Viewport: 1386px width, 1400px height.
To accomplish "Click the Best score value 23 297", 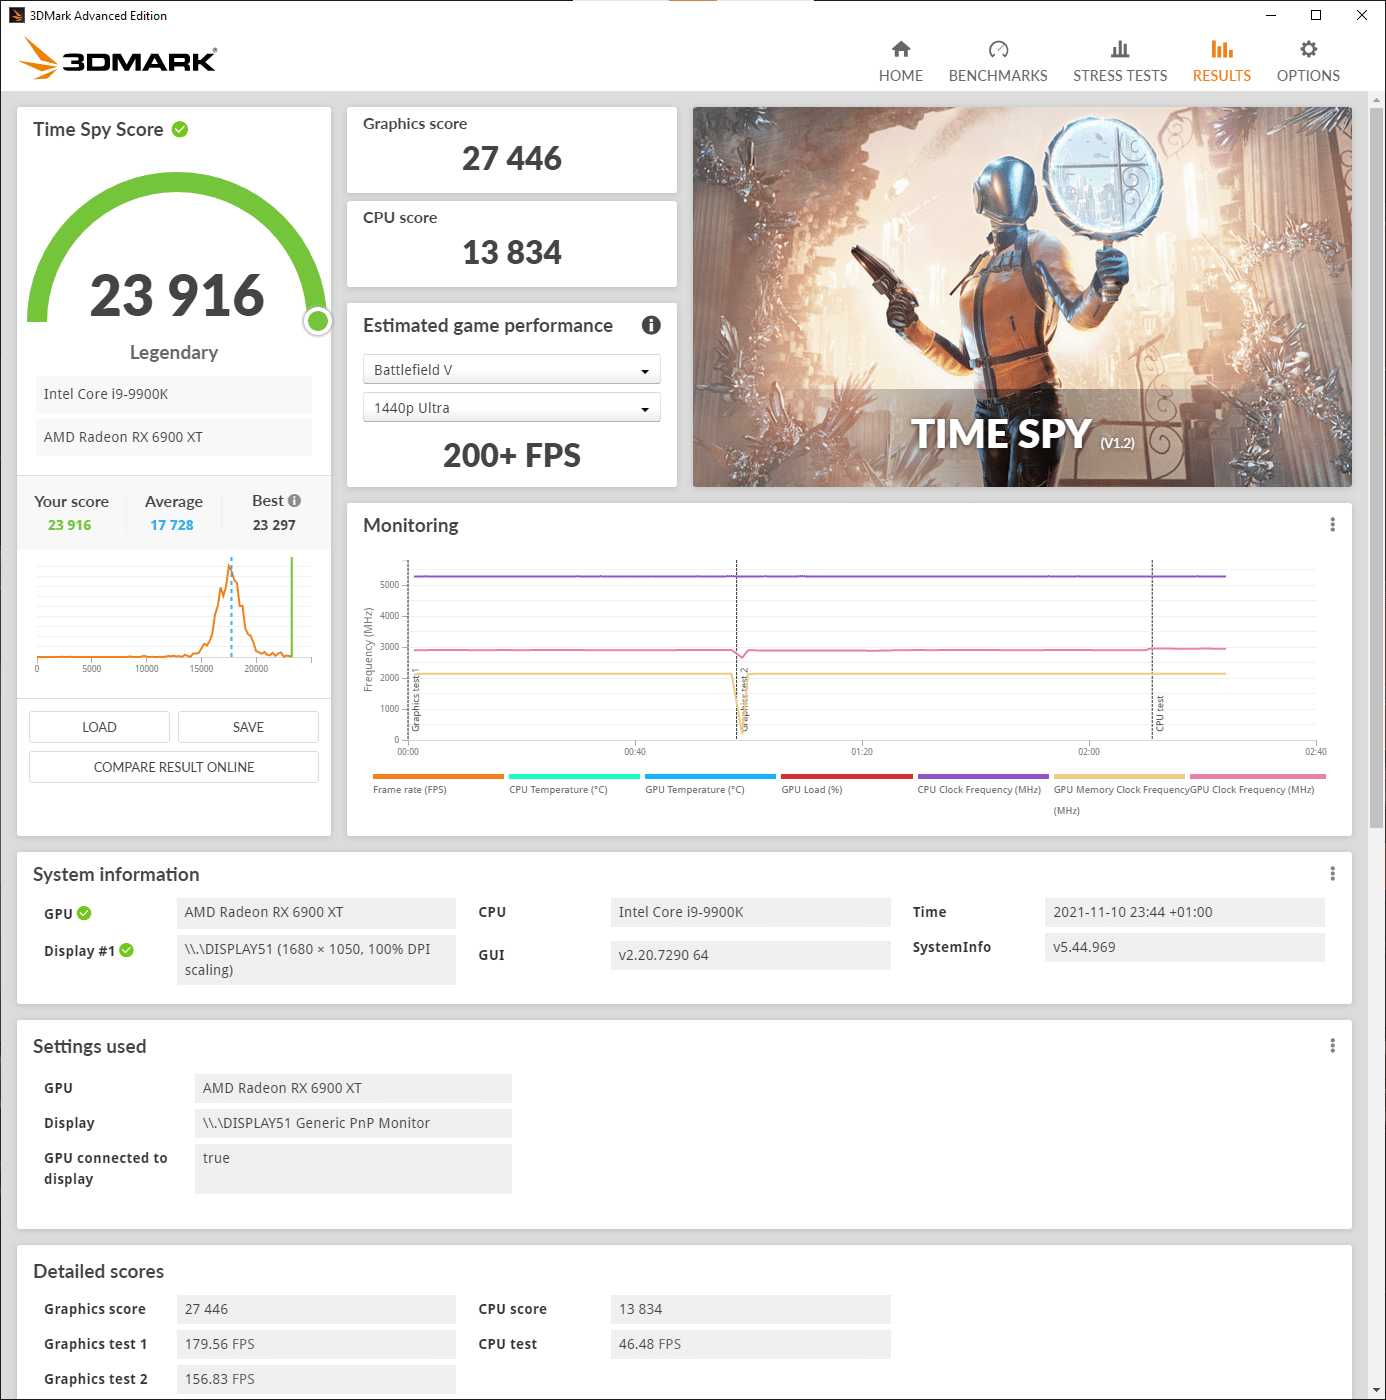I will [274, 525].
